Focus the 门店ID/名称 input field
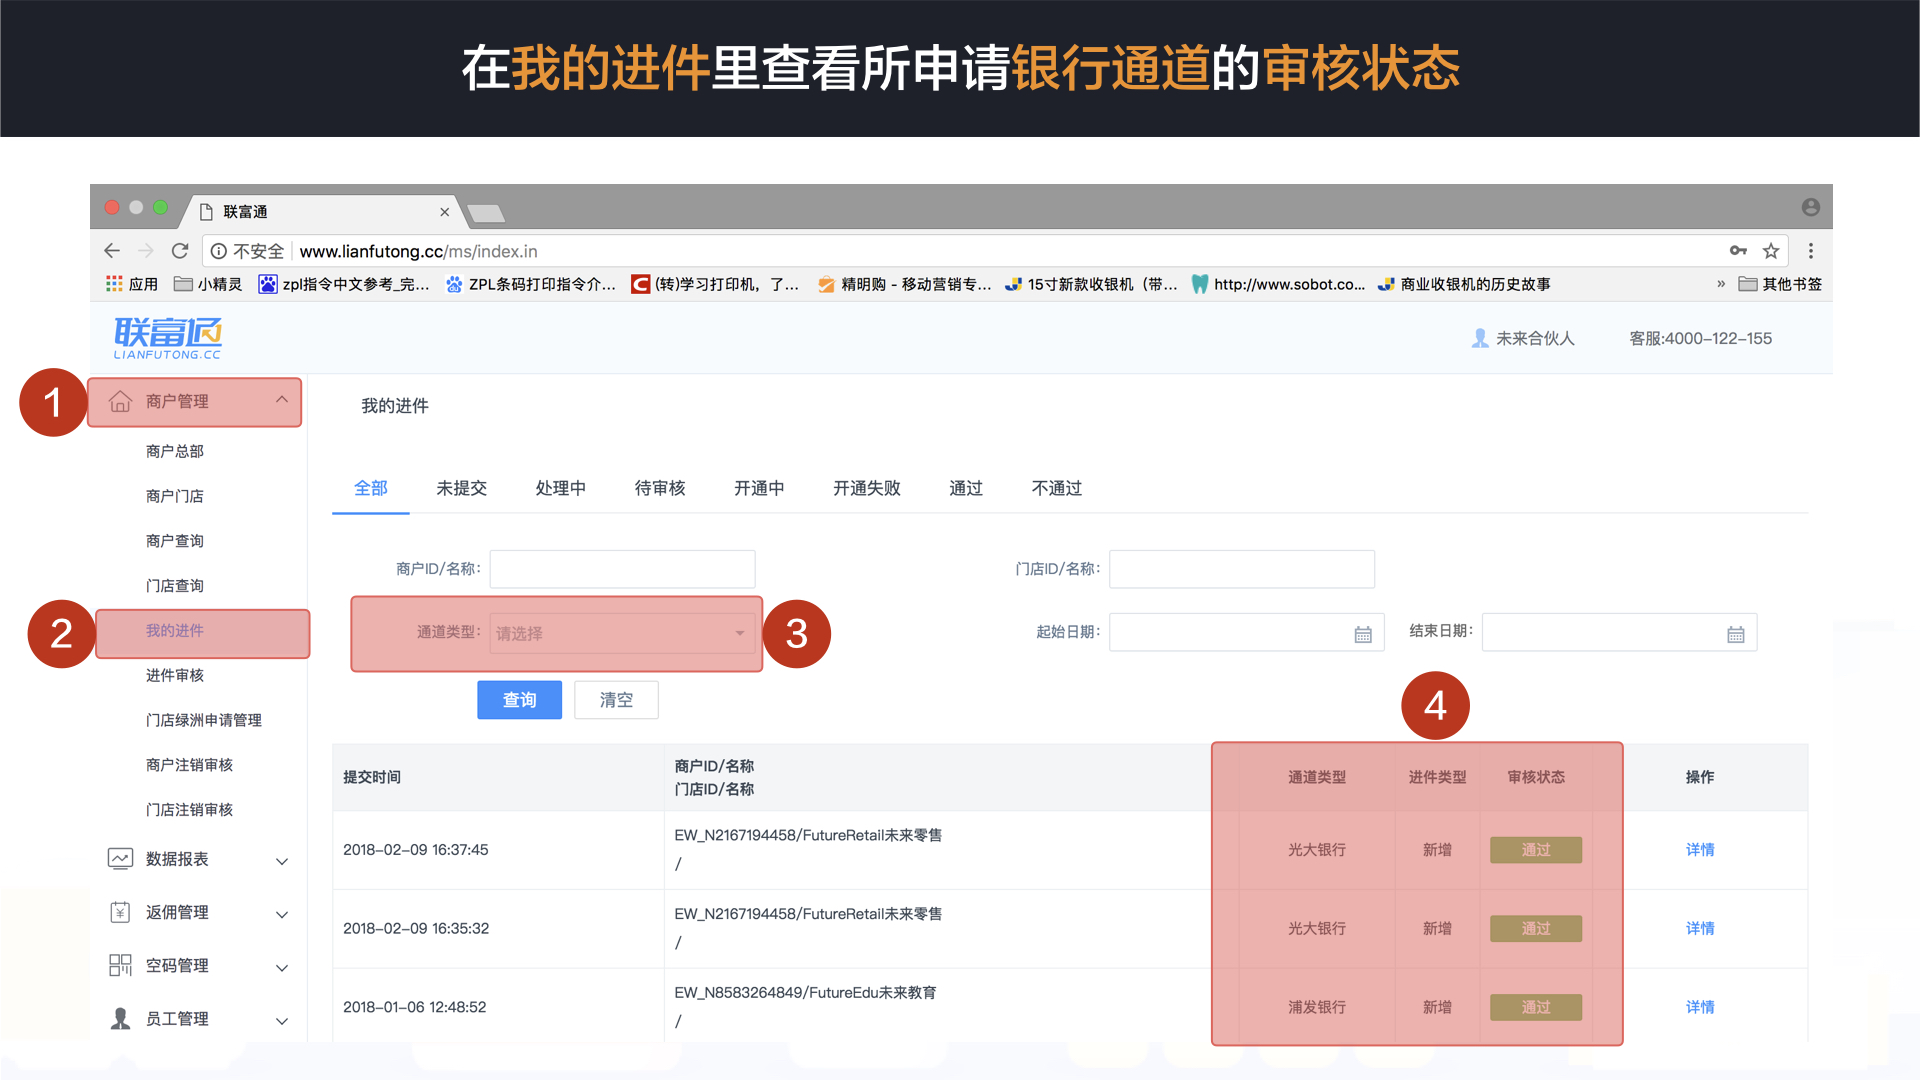 point(1242,569)
